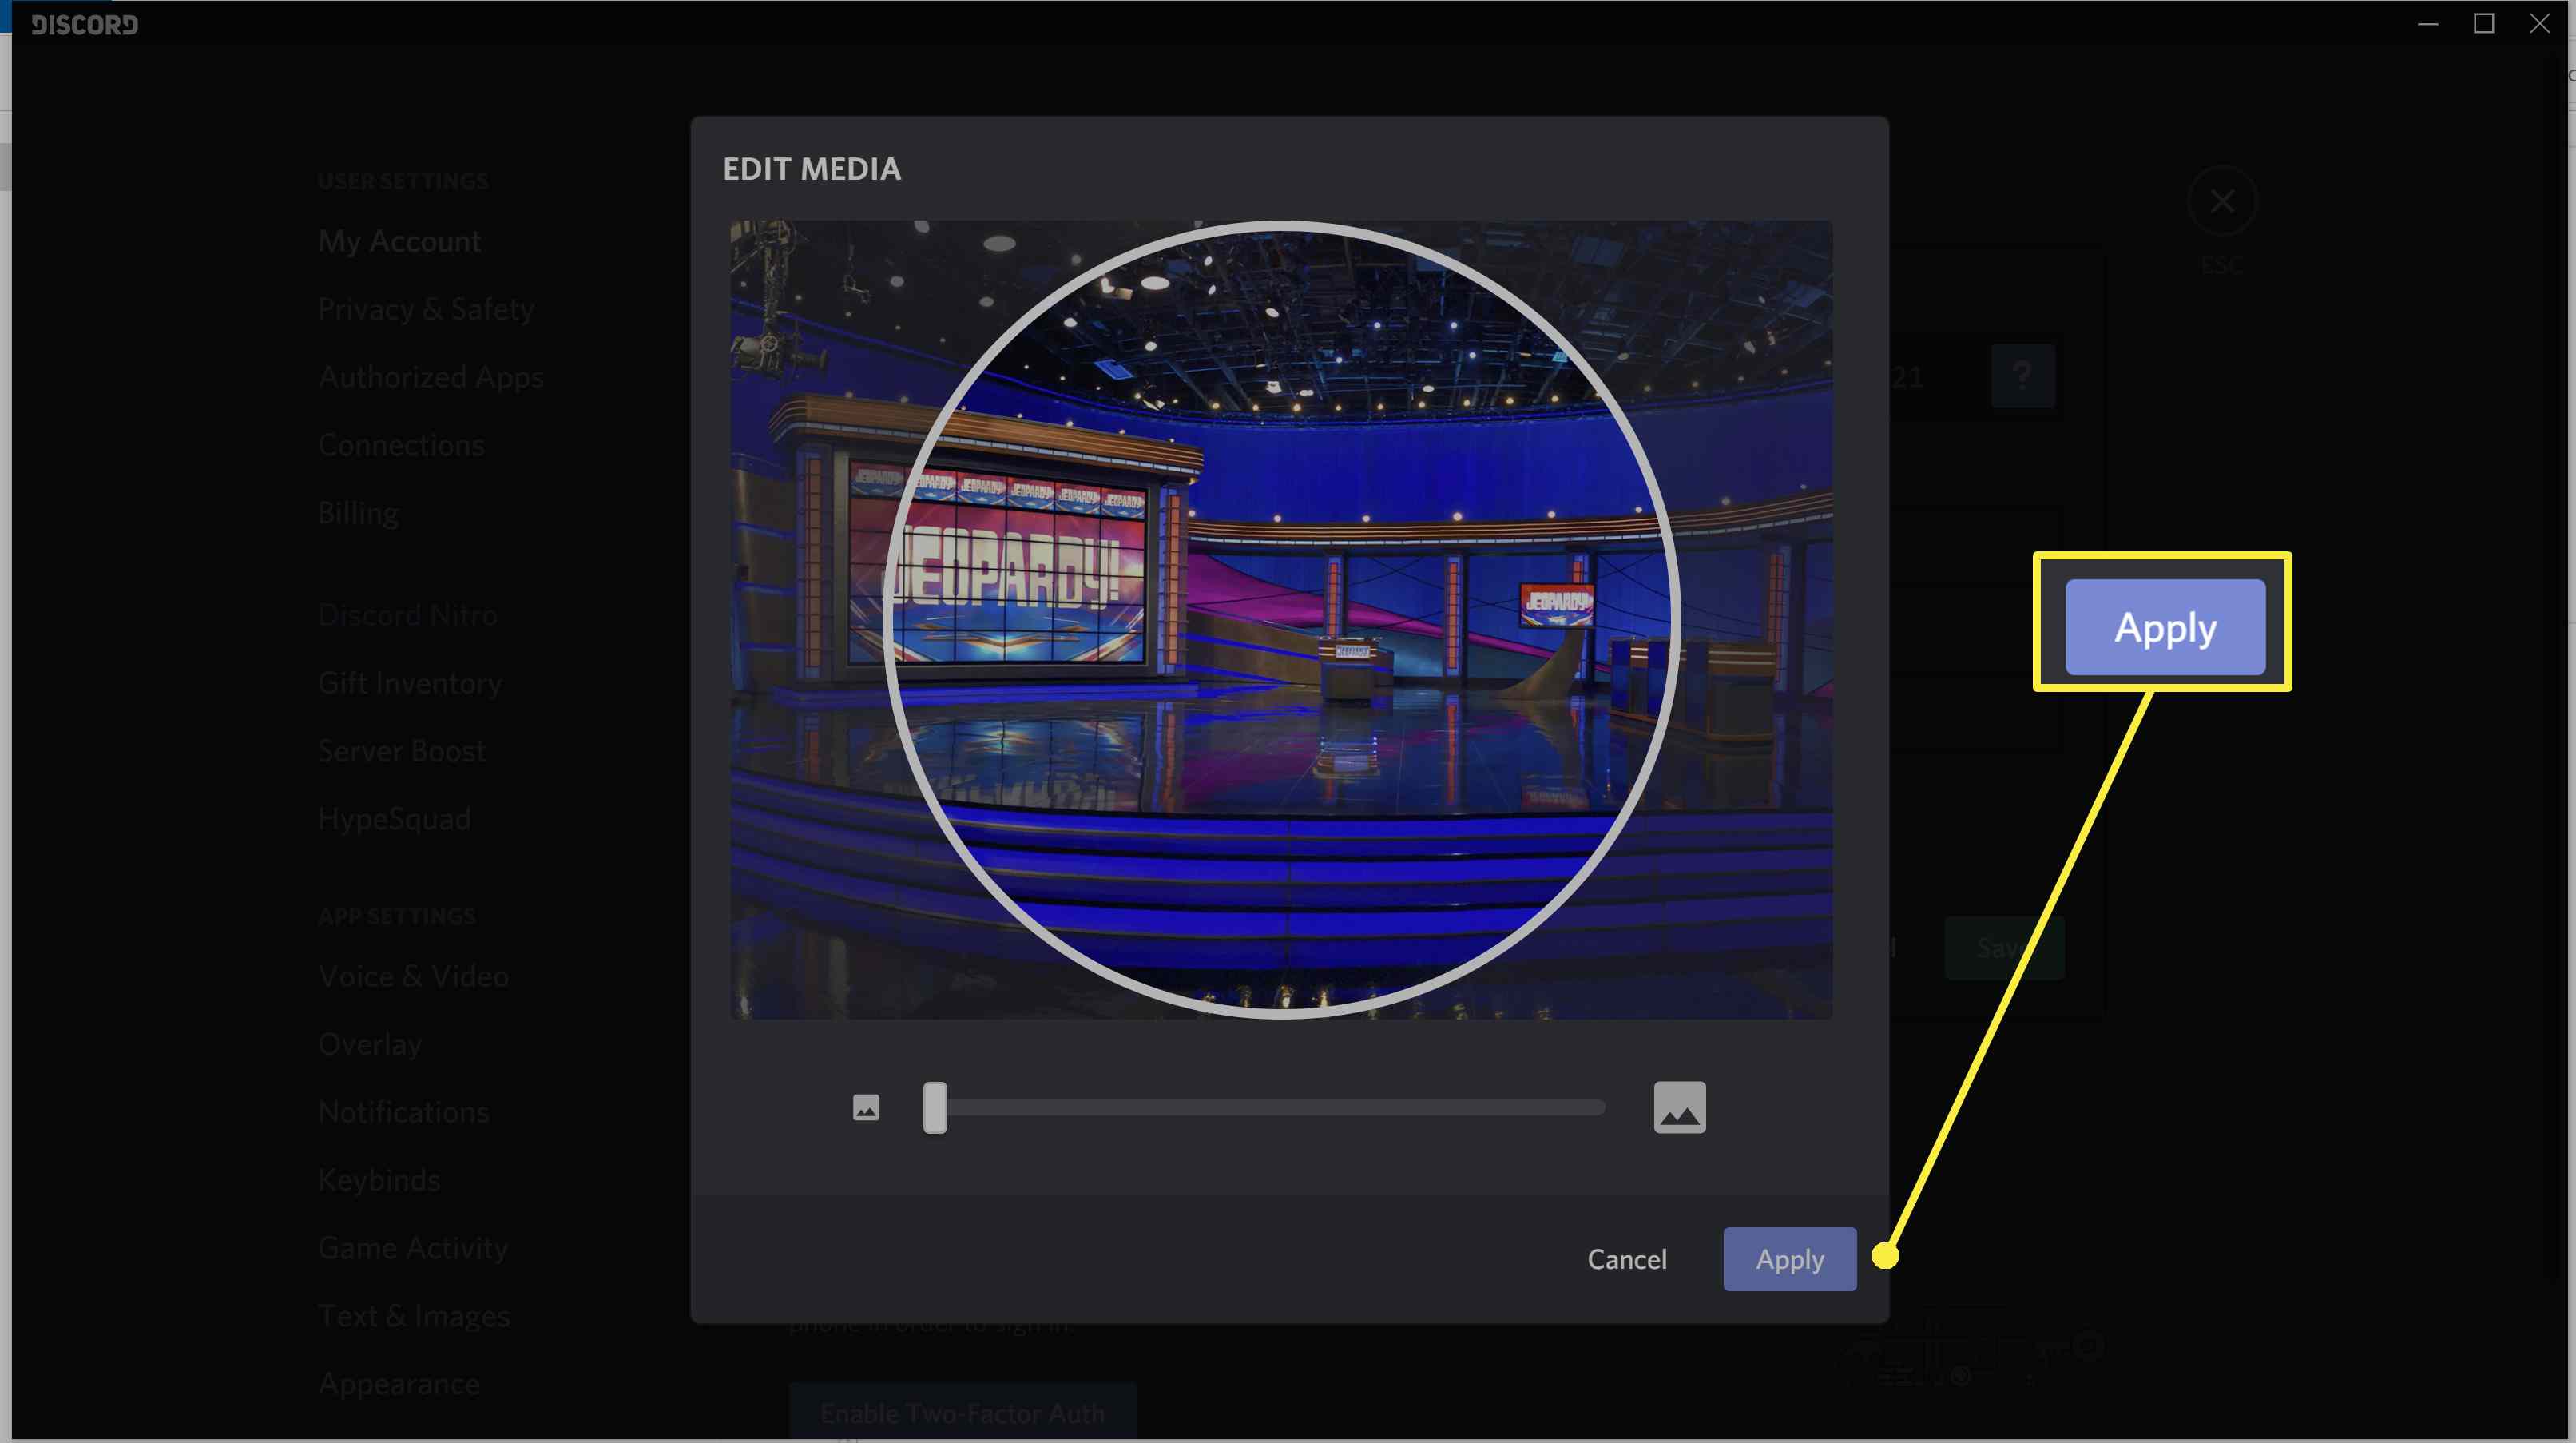Click the Connections settings item
This screenshot has height=1443, width=2576.
click(x=400, y=444)
